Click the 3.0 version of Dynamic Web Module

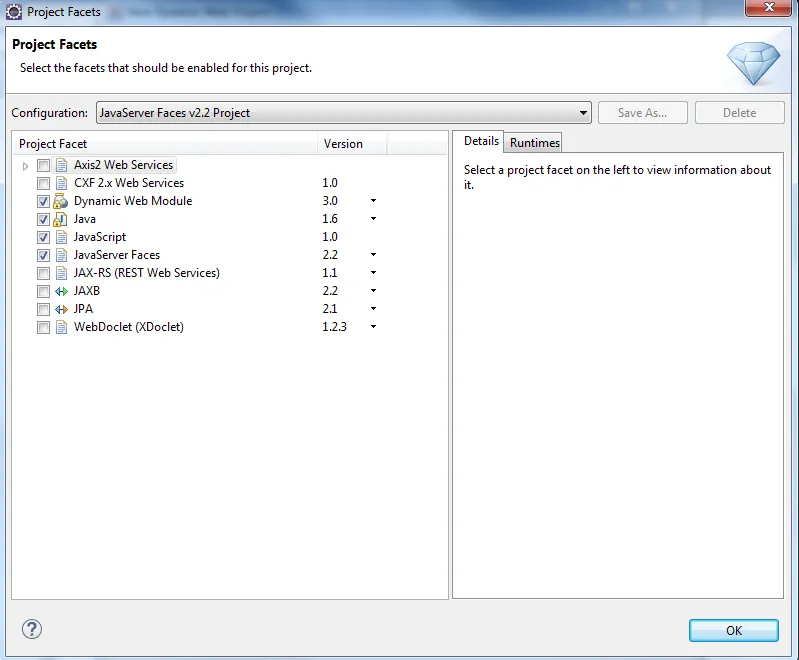click(330, 201)
